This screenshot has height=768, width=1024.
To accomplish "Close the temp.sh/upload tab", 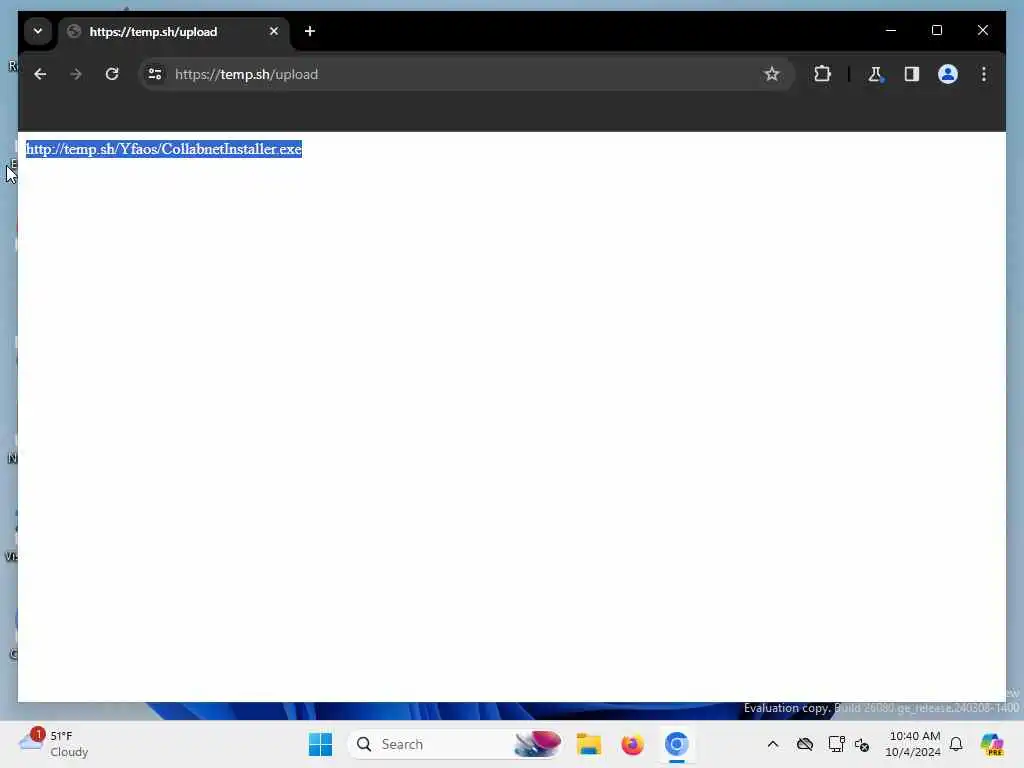I will point(274,31).
